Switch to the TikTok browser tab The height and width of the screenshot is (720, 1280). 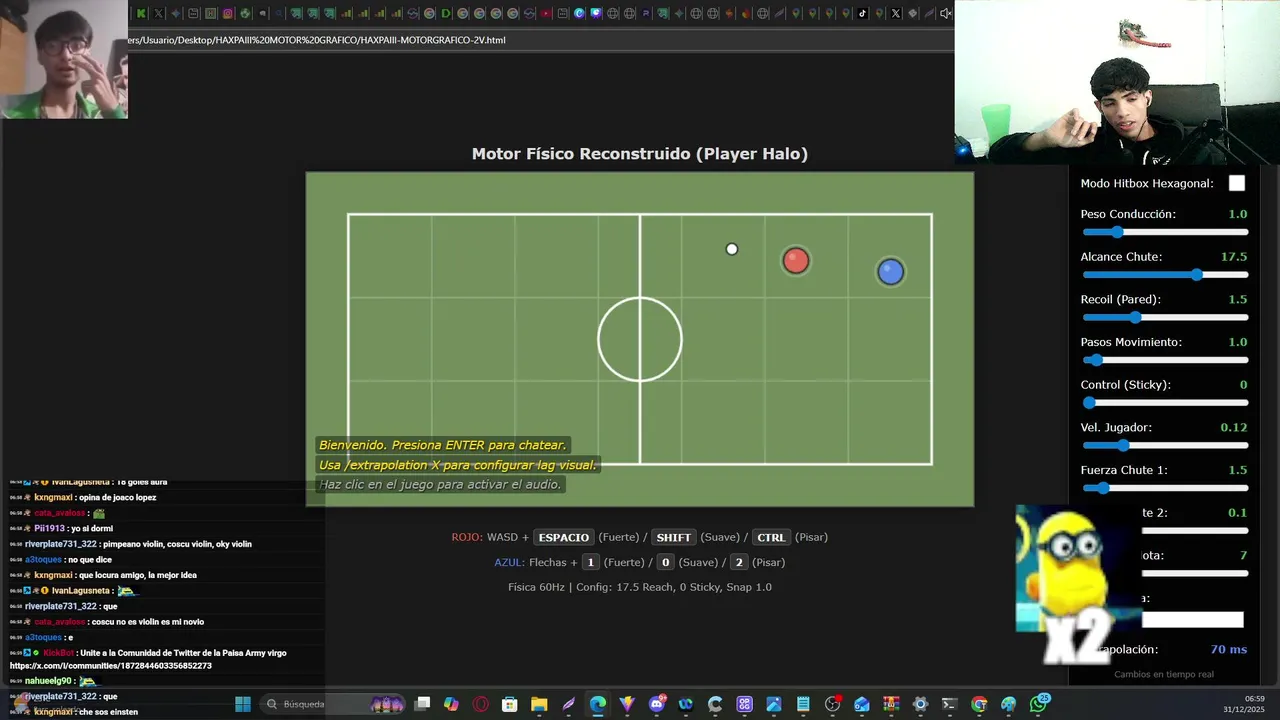862,14
